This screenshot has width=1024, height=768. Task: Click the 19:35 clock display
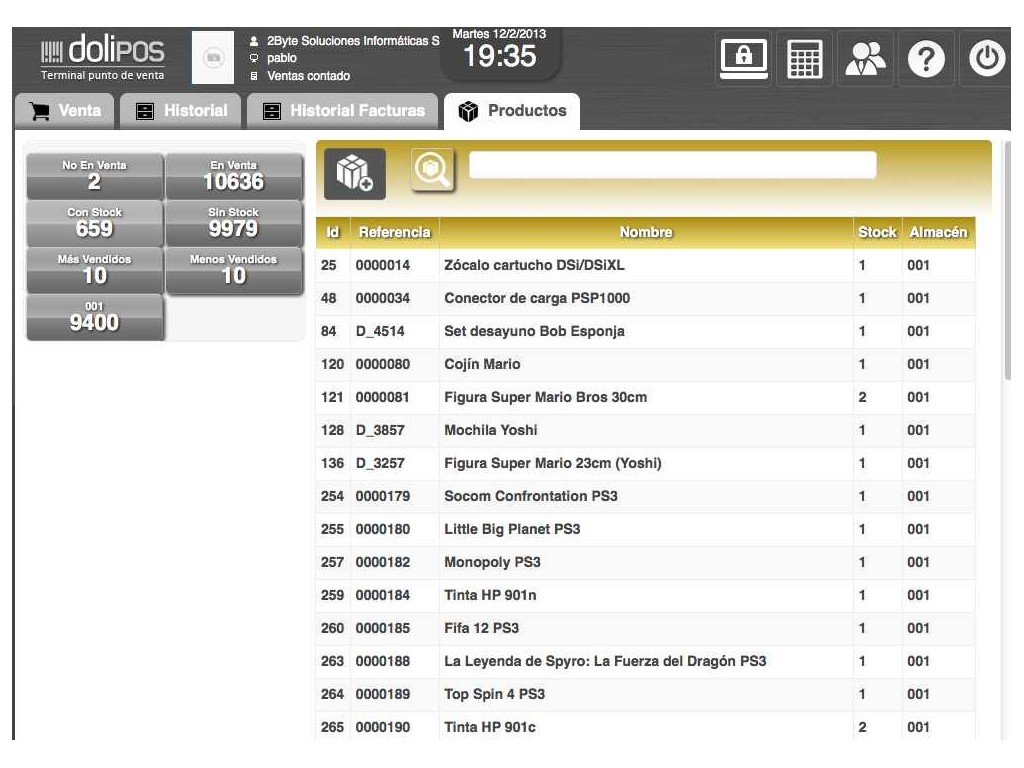click(x=500, y=57)
